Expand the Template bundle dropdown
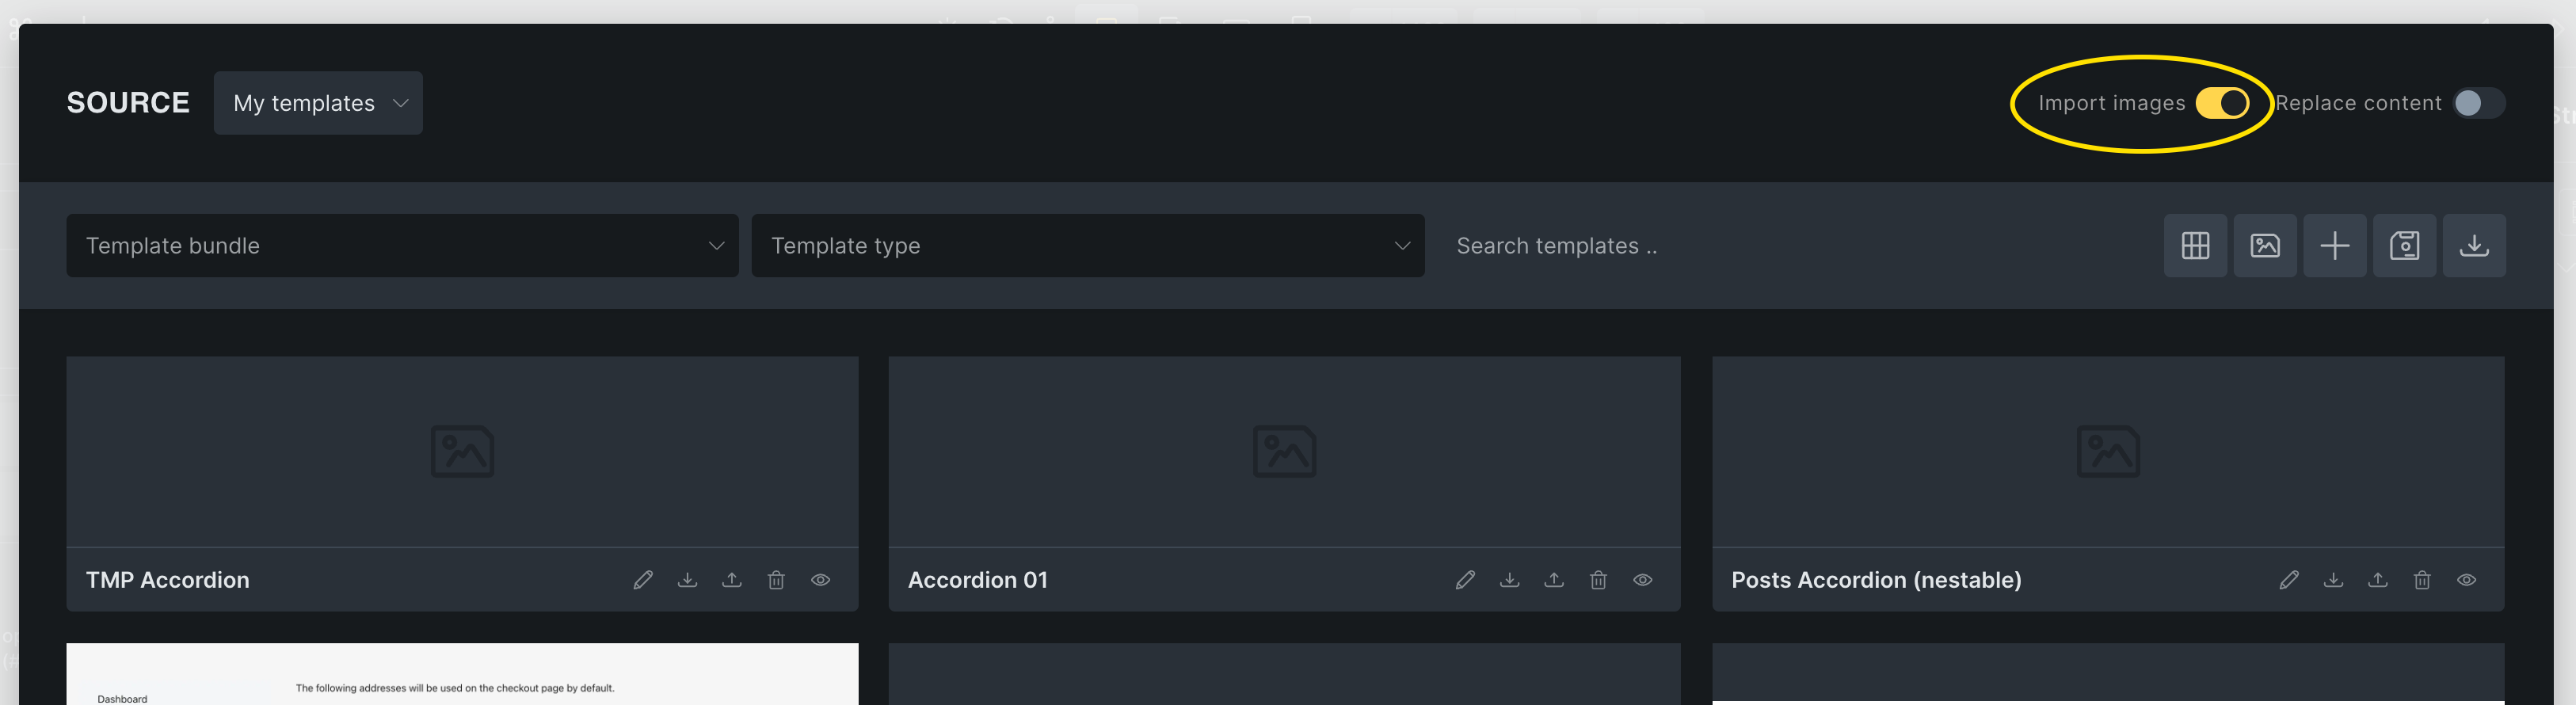The image size is (2576, 705). click(402, 245)
